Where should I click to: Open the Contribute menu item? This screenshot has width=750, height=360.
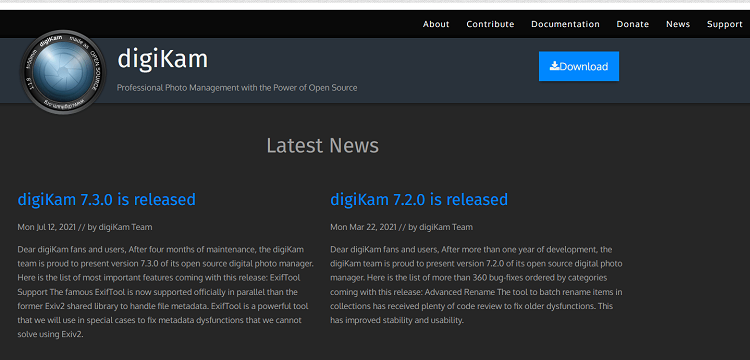click(490, 24)
